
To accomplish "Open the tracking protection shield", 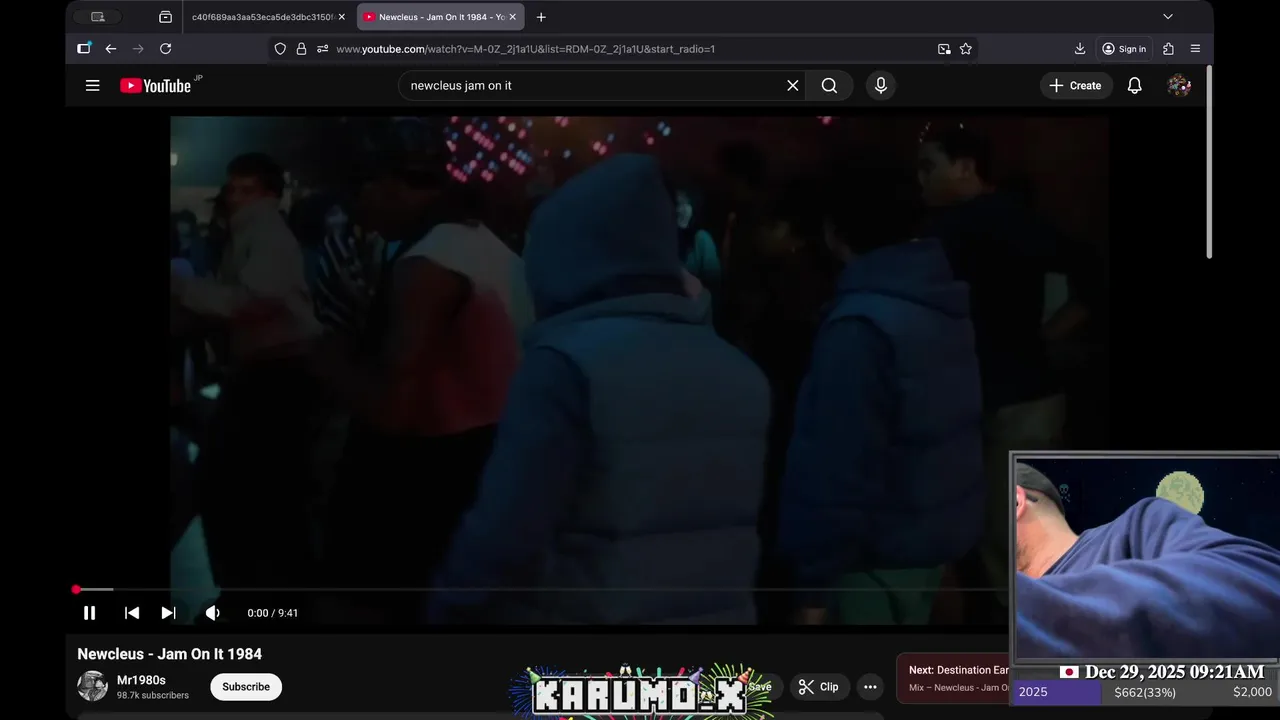I will coord(280,49).
